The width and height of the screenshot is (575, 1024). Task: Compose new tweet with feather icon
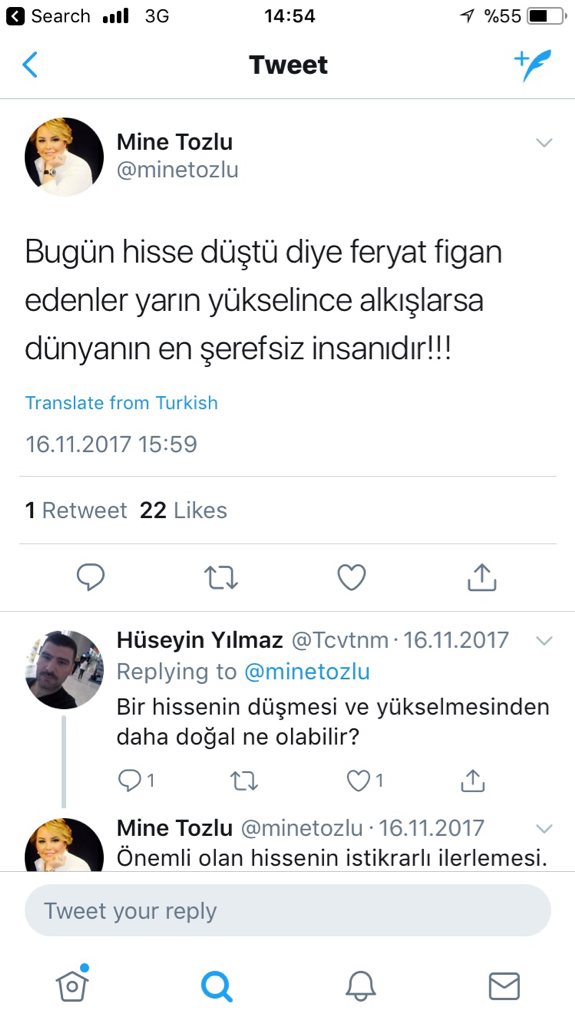(x=533, y=65)
